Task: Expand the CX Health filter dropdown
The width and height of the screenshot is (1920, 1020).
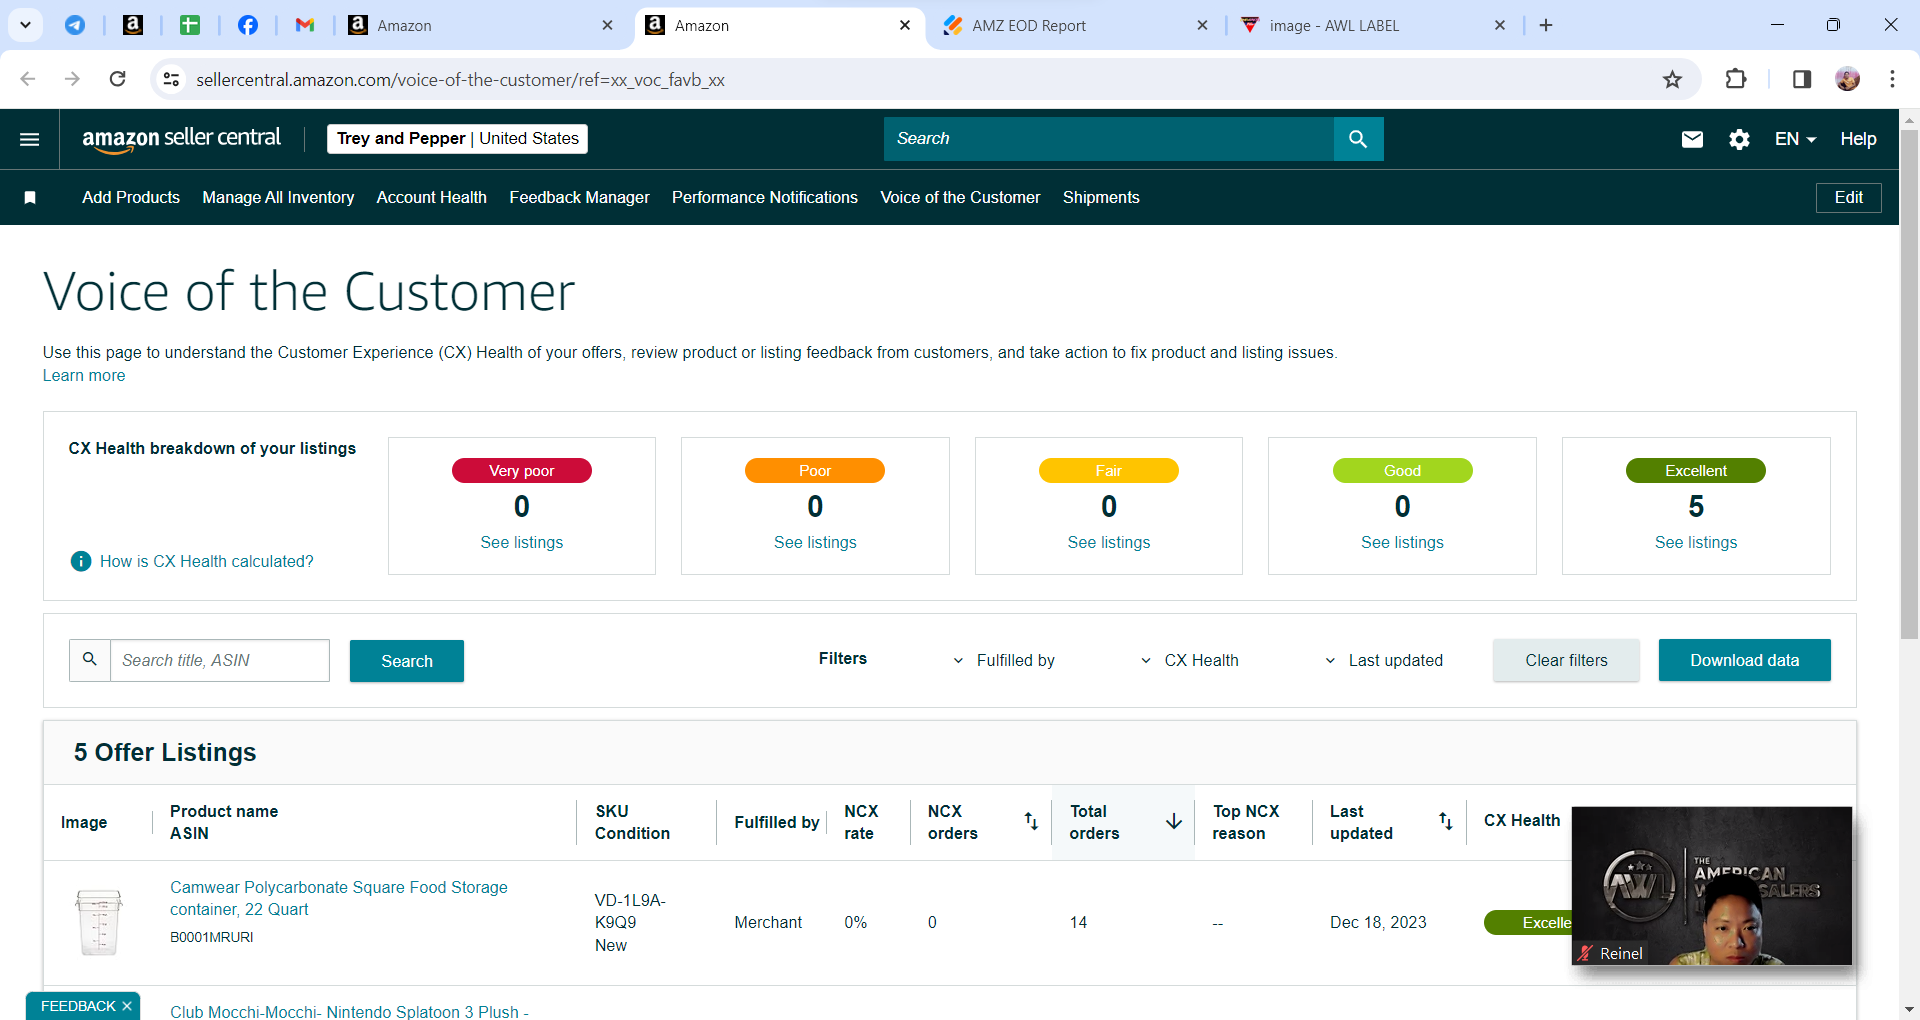Action: click(x=1189, y=661)
